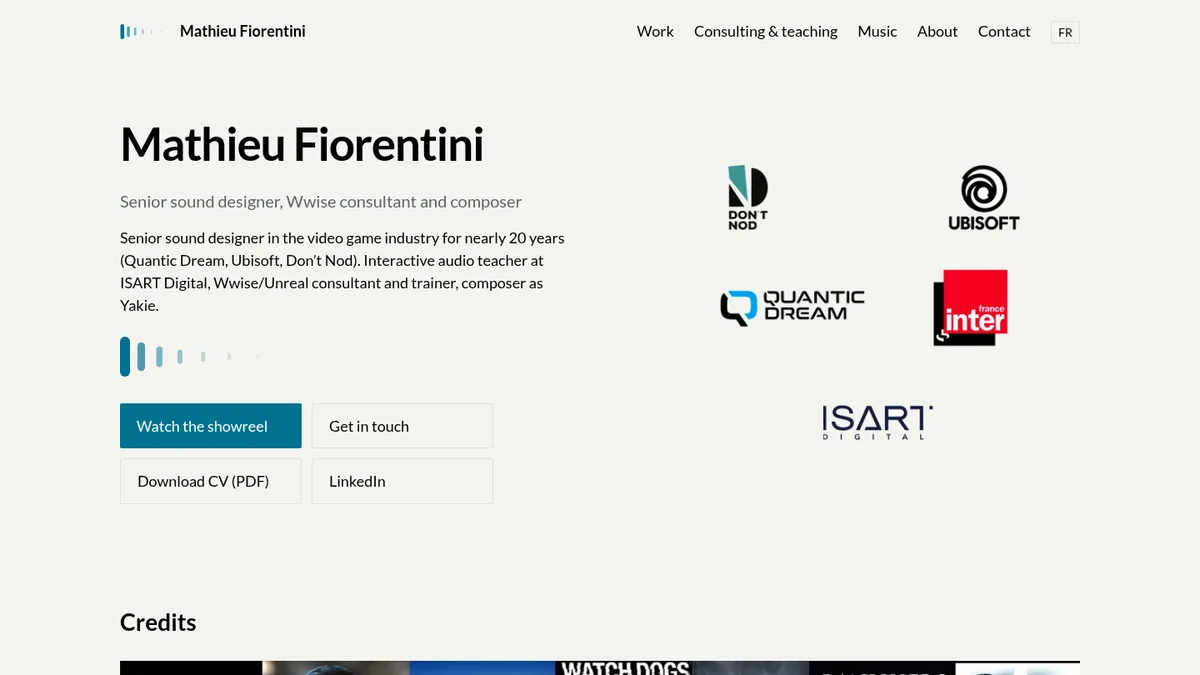Select the Quantic Dream logo
This screenshot has width=1200, height=675.
point(792,308)
